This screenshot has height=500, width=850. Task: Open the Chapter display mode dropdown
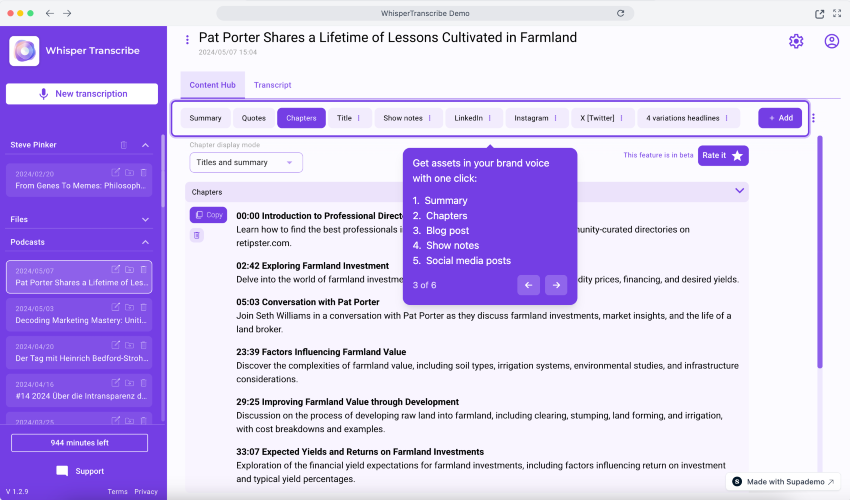coord(246,162)
